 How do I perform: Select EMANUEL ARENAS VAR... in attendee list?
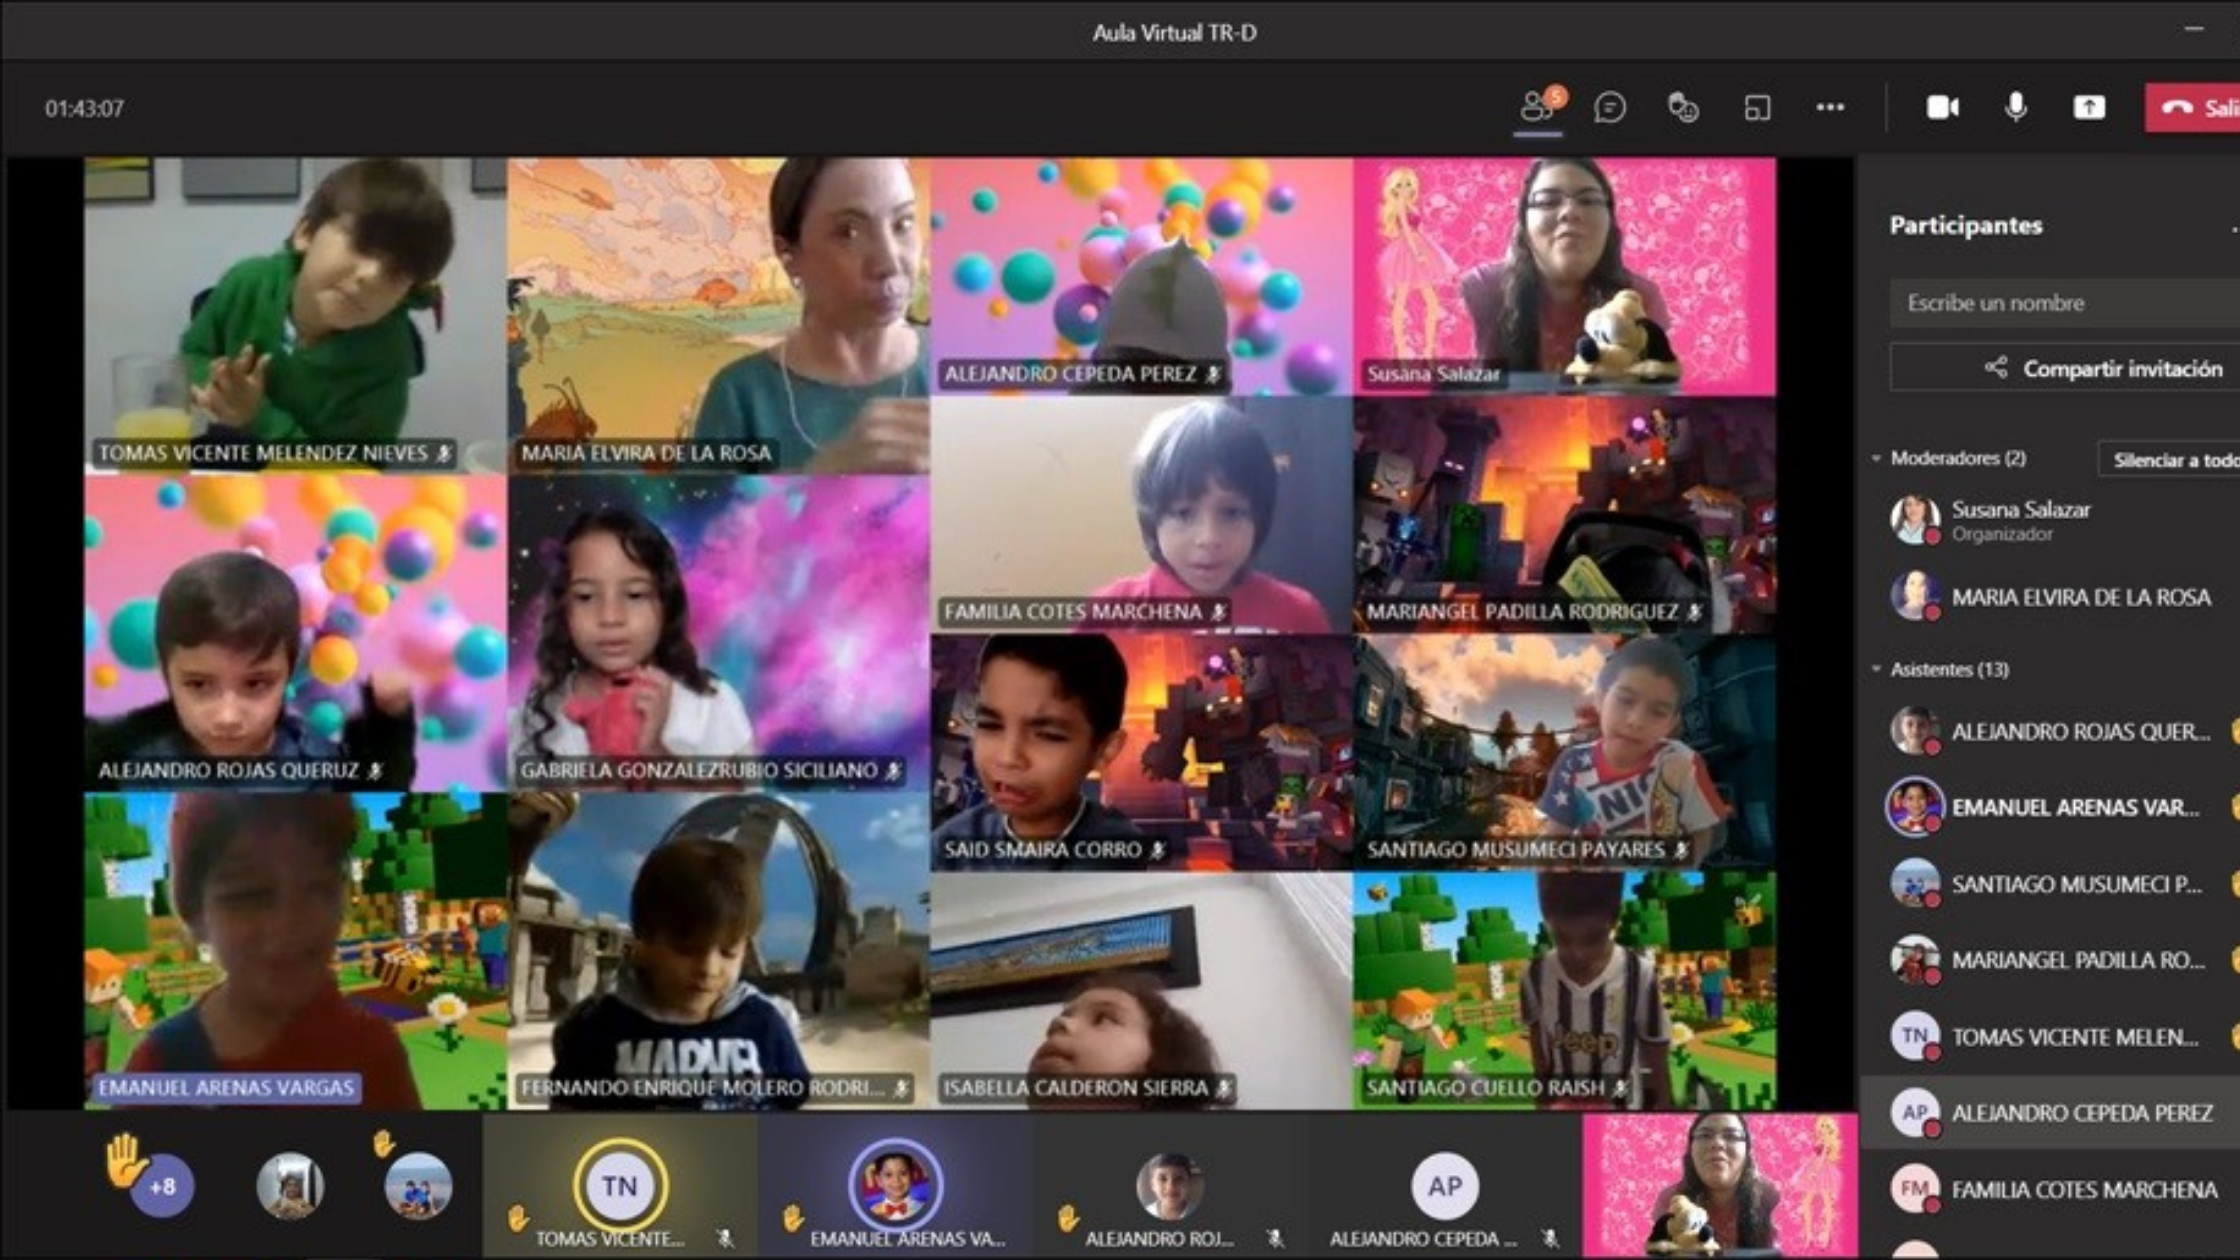point(2050,807)
